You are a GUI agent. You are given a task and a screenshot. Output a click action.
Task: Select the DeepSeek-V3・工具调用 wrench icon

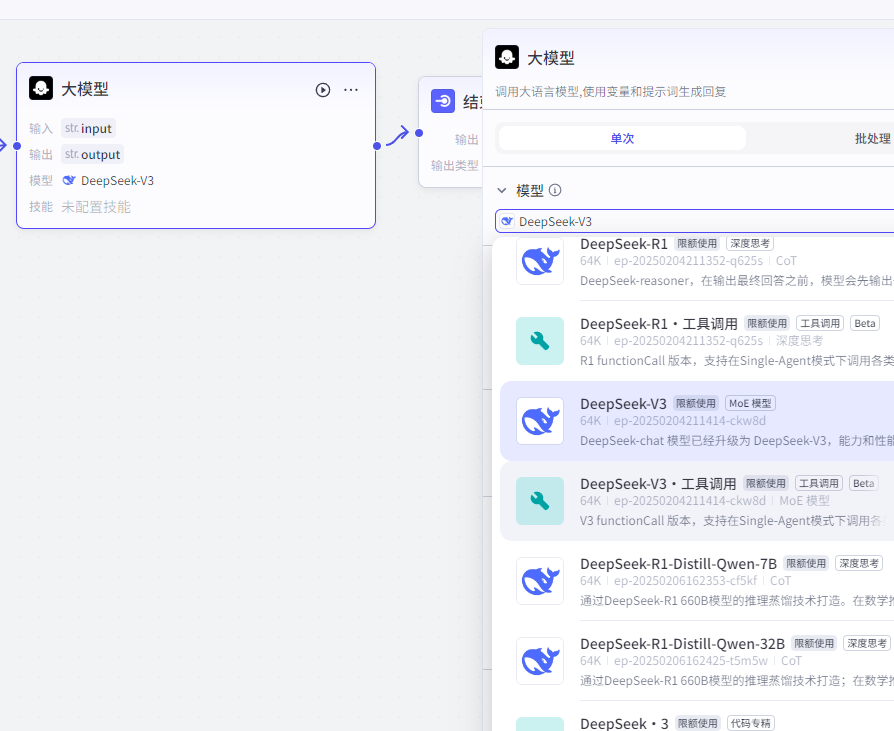click(x=540, y=501)
